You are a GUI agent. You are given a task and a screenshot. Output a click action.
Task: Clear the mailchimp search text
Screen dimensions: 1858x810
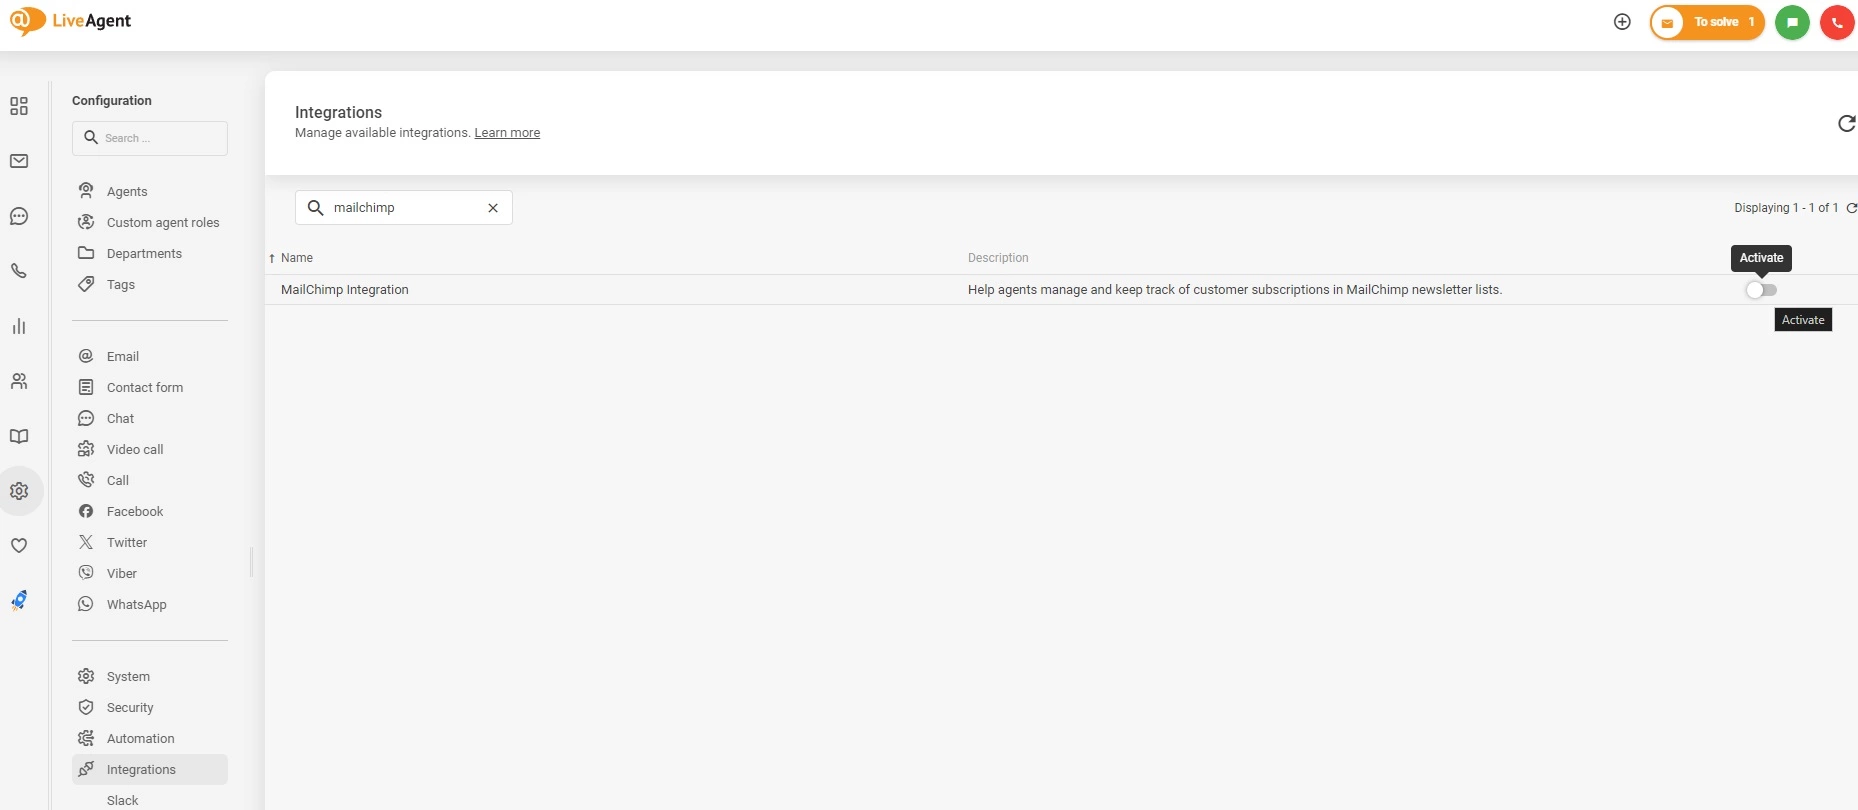pos(493,208)
